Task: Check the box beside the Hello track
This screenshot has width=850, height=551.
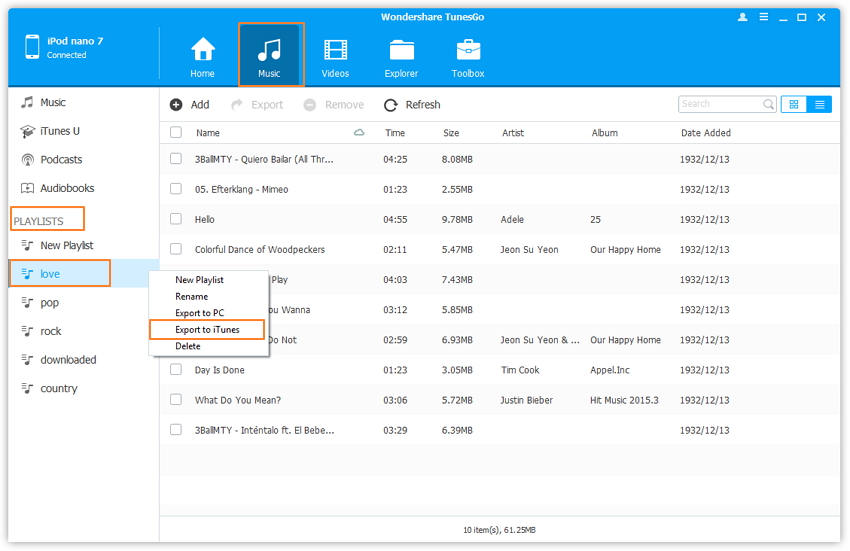Action: point(176,219)
